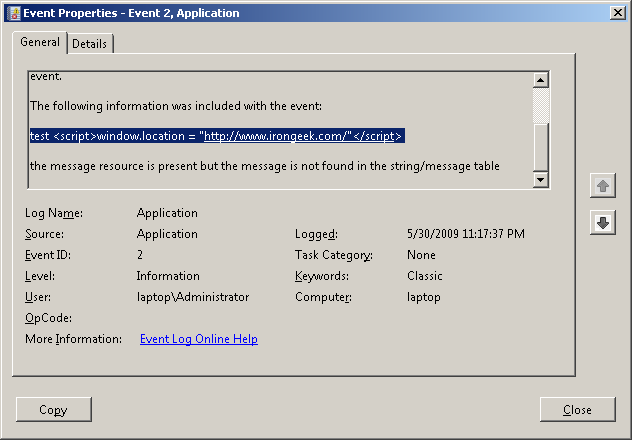Click the 'User:' label
Screen dimensions: 632x440
coord(38,297)
